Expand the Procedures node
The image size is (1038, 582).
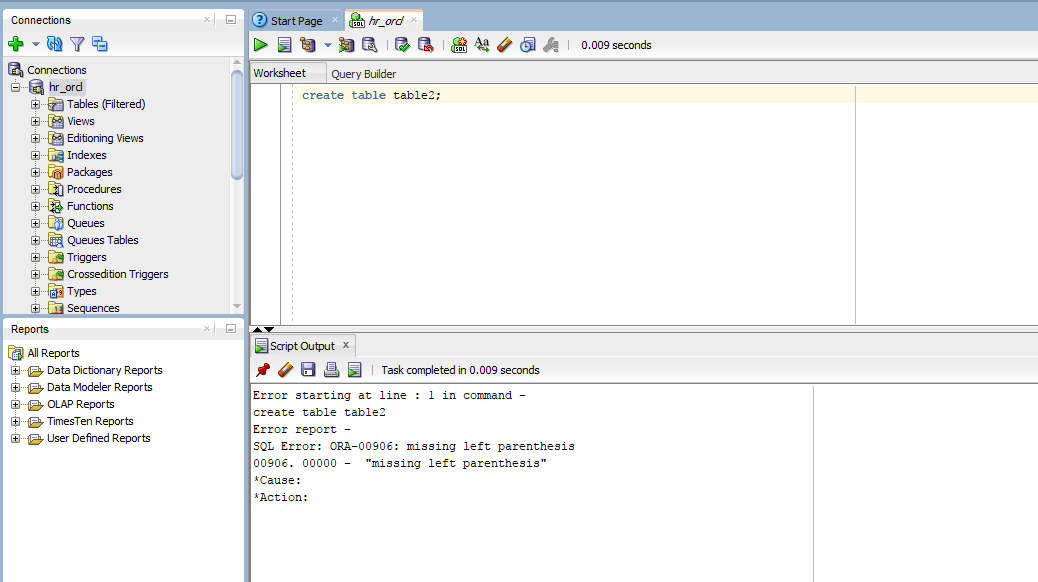[36, 189]
